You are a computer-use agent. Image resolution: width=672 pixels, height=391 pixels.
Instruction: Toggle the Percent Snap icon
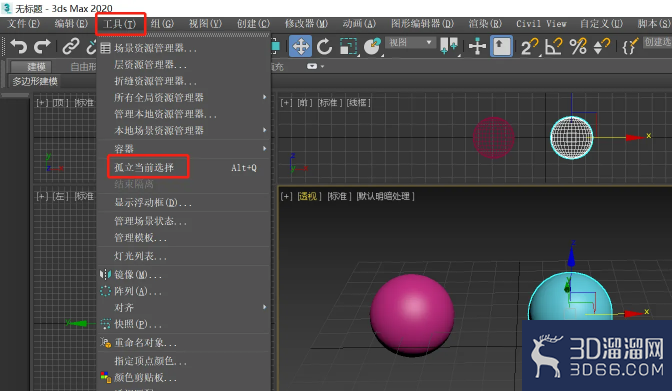coord(578,46)
